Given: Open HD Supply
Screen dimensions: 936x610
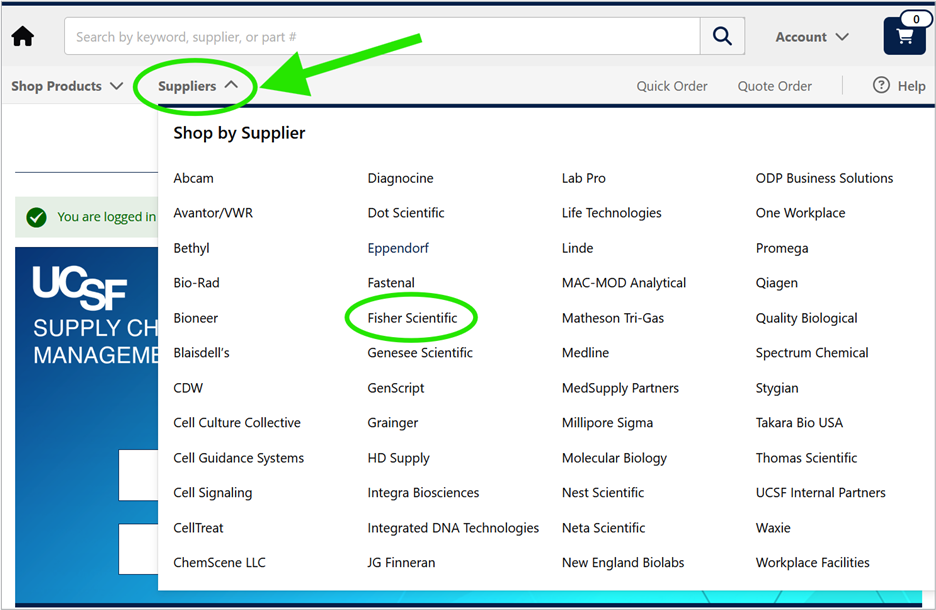Looking at the screenshot, I should pos(398,458).
